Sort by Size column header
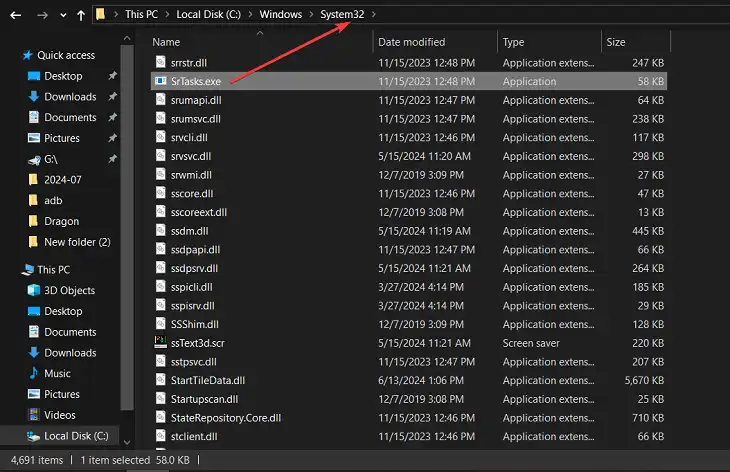 [615, 42]
